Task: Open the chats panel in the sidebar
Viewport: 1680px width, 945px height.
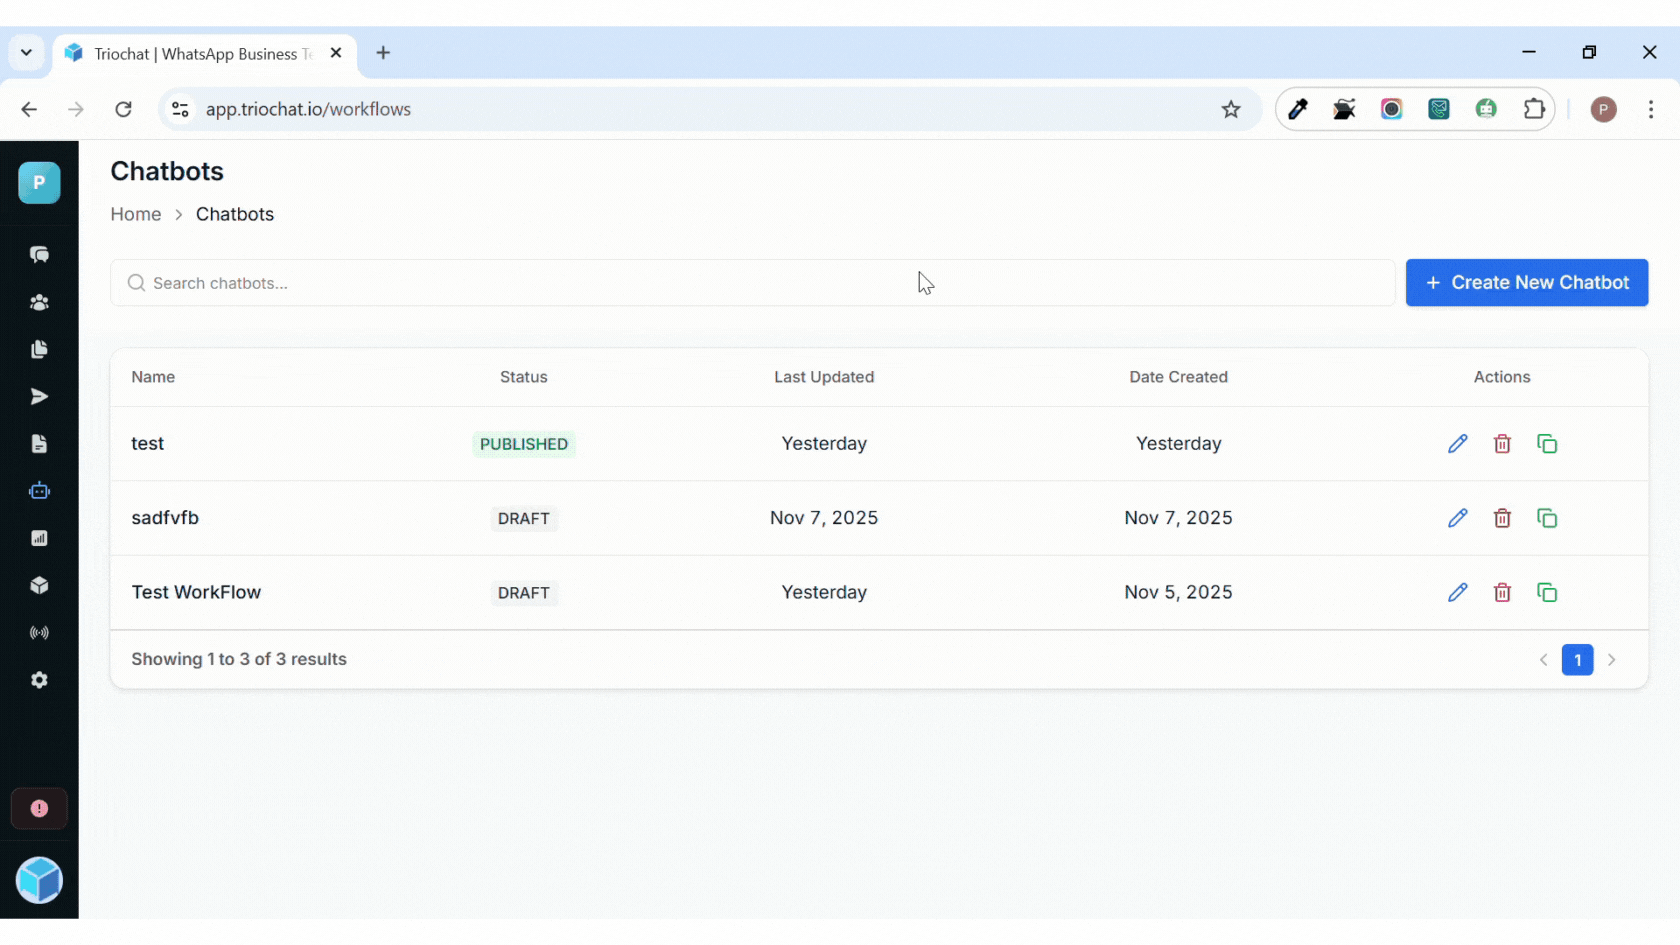Action: tap(39, 255)
